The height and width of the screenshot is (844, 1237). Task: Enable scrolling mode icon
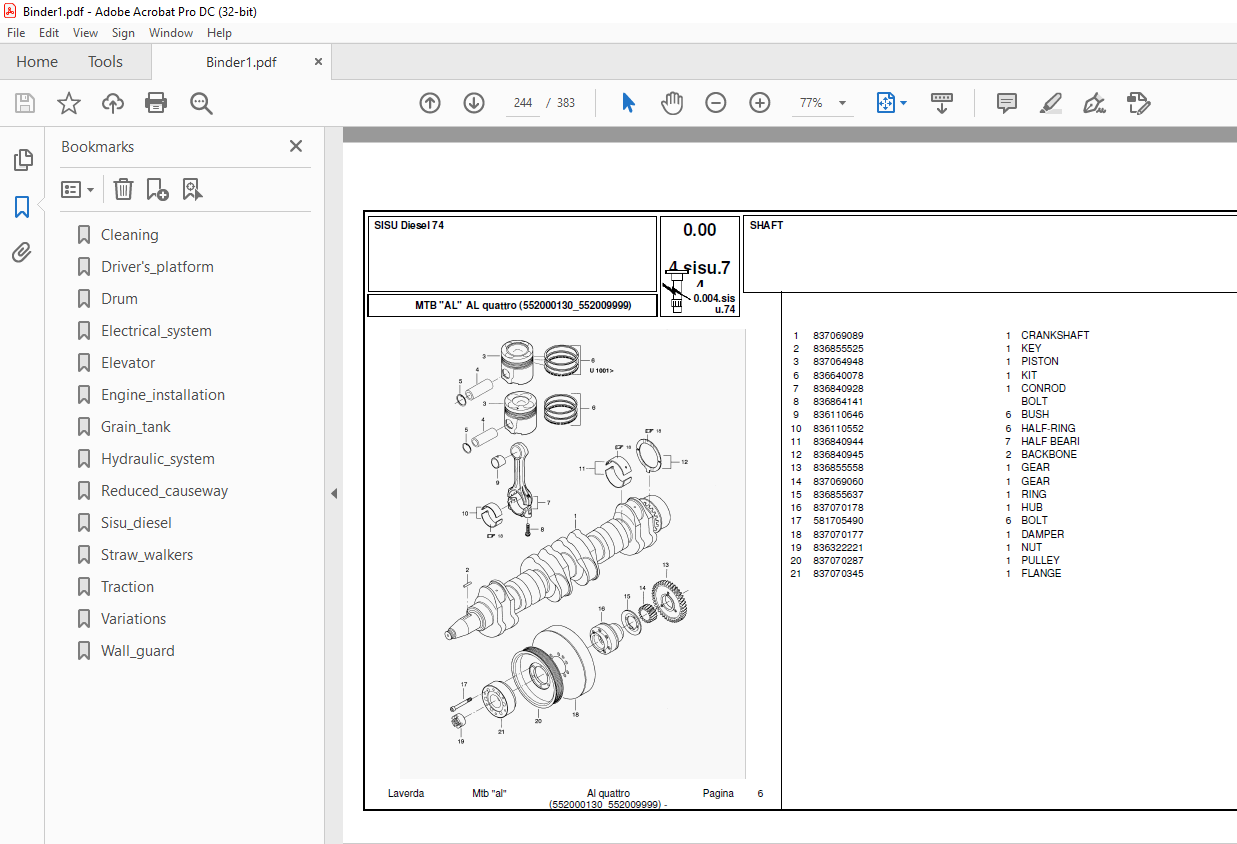tap(942, 103)
